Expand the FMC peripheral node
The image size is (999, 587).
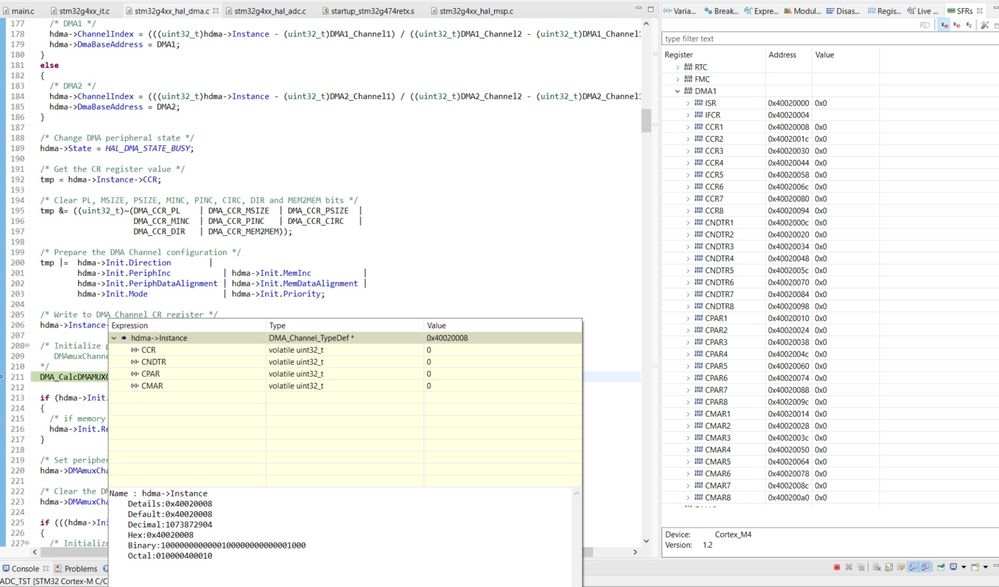click(677, 79)
